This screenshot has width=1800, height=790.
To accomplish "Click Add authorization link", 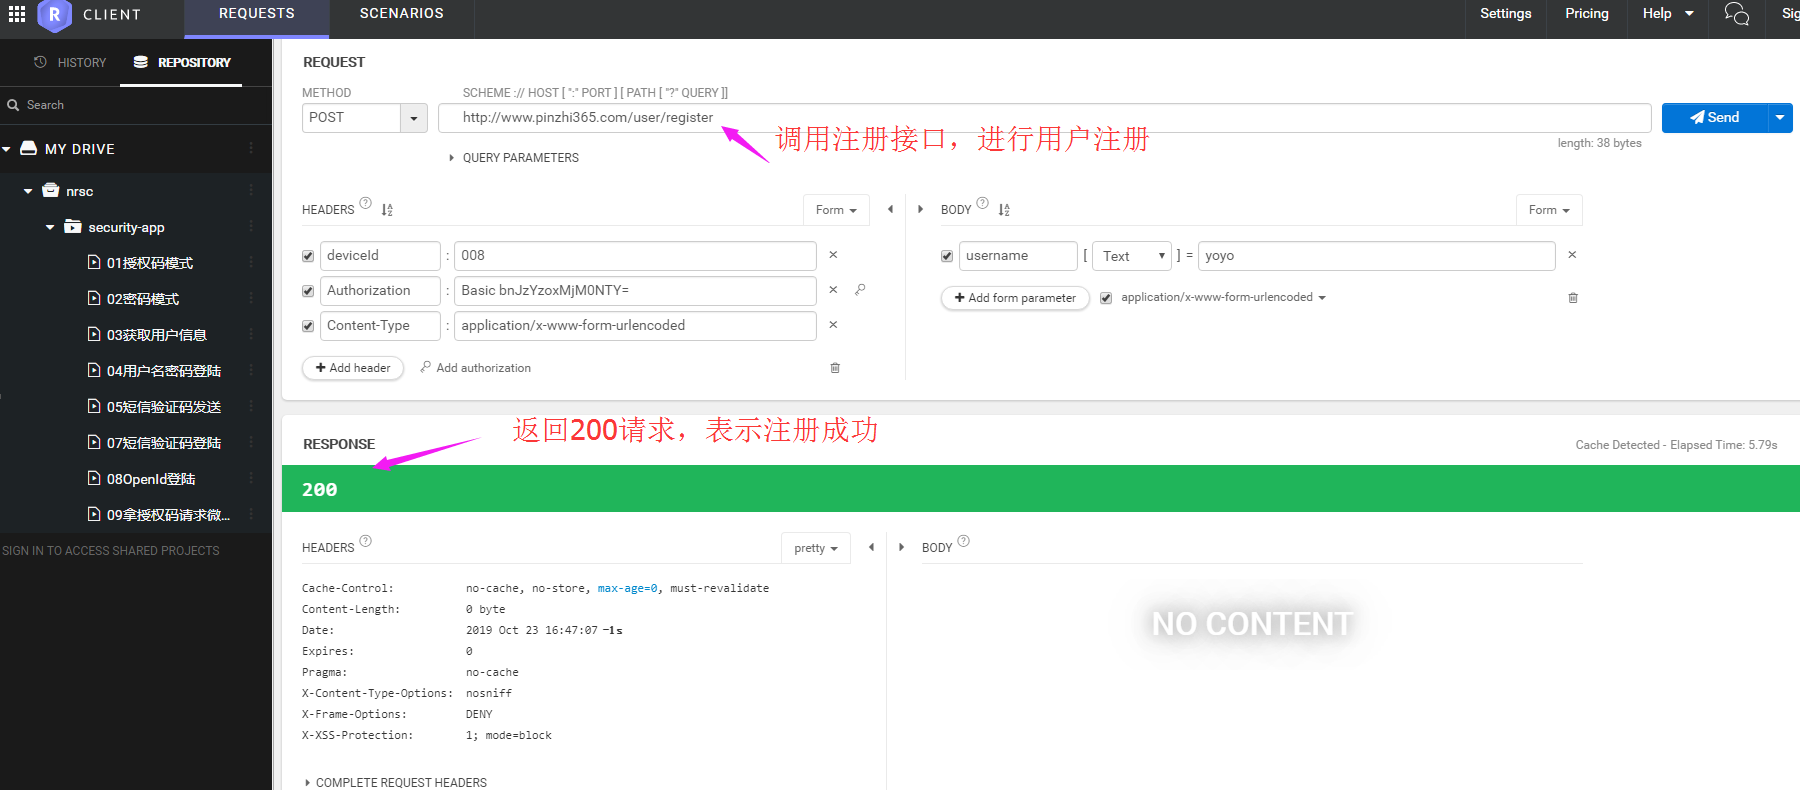I will 476,368.
